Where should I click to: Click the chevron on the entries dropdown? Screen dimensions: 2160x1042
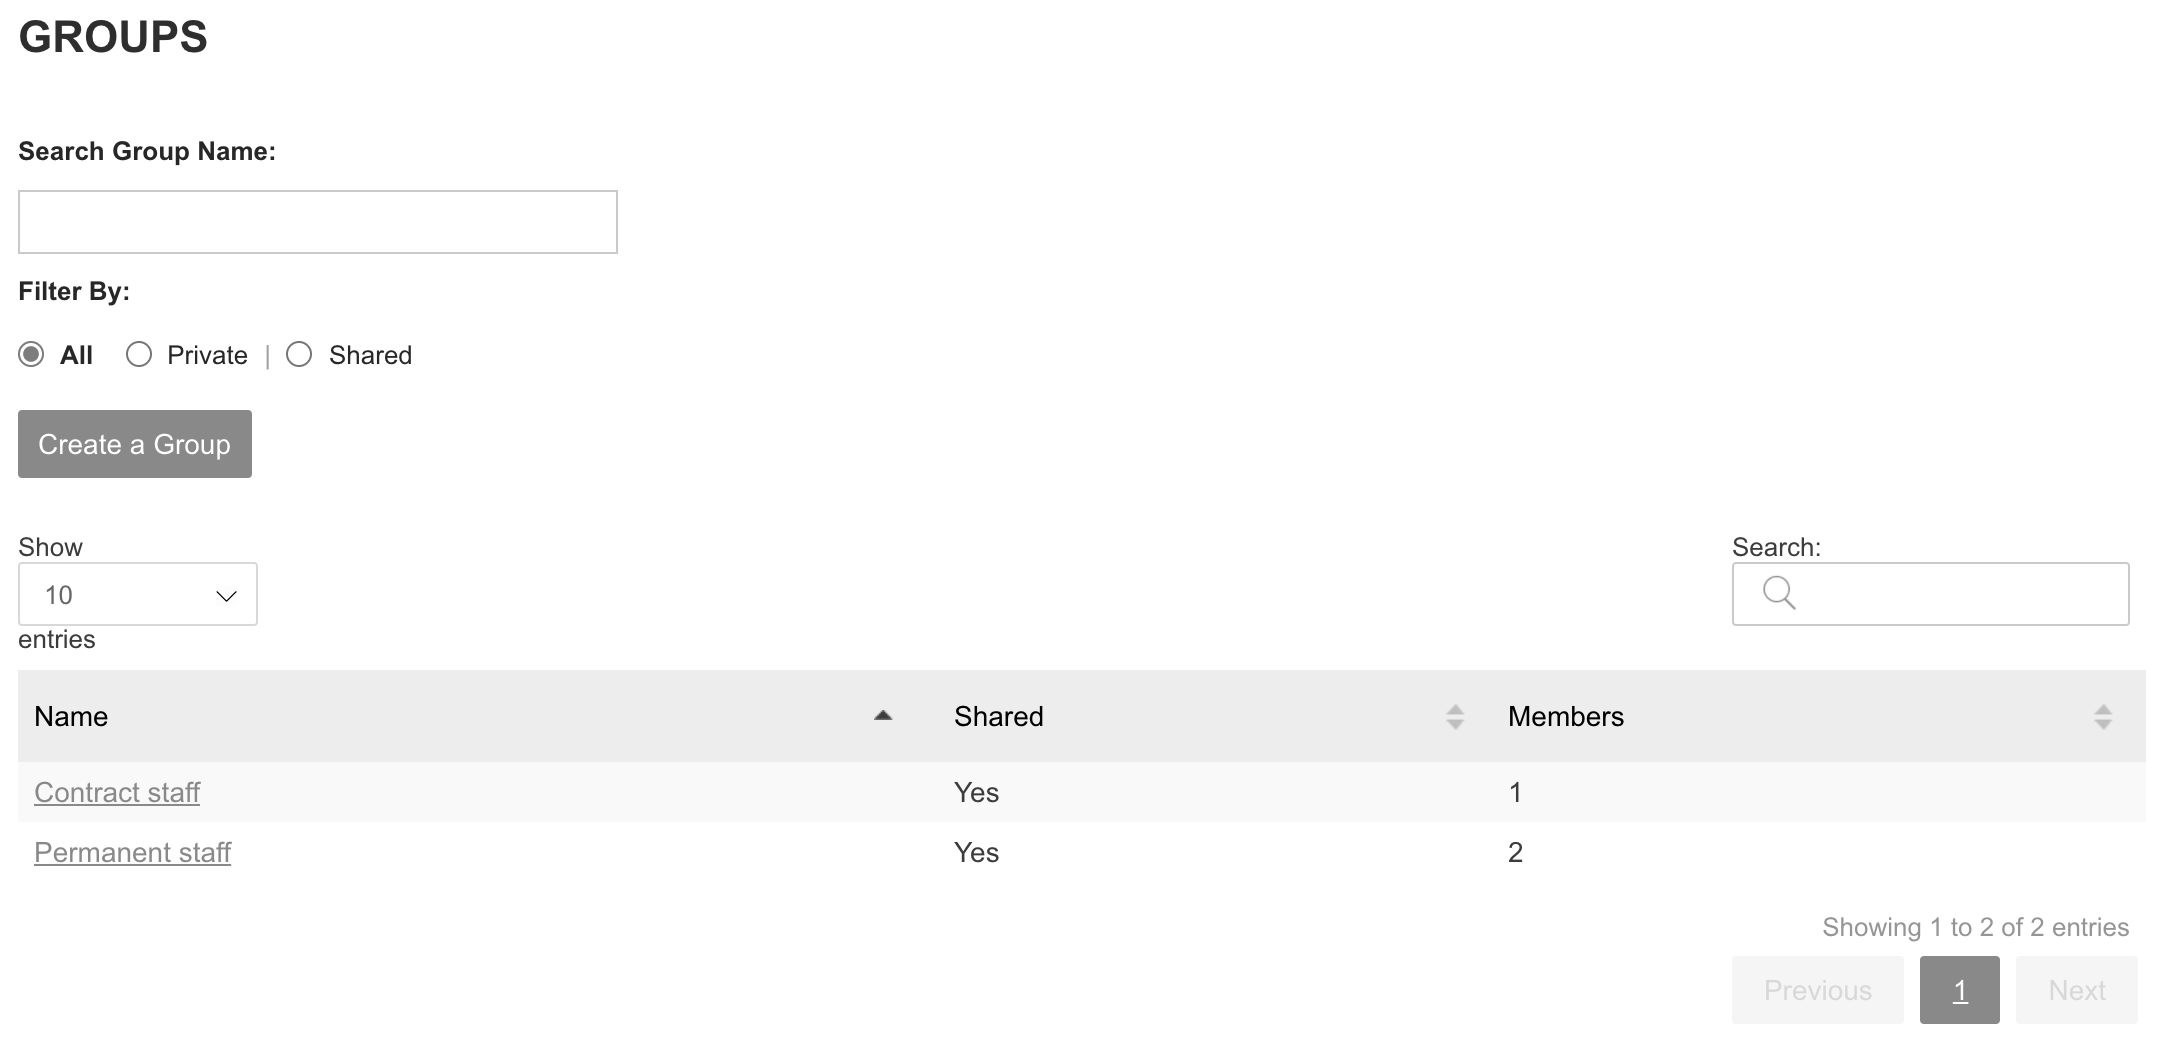pos(226,596)
